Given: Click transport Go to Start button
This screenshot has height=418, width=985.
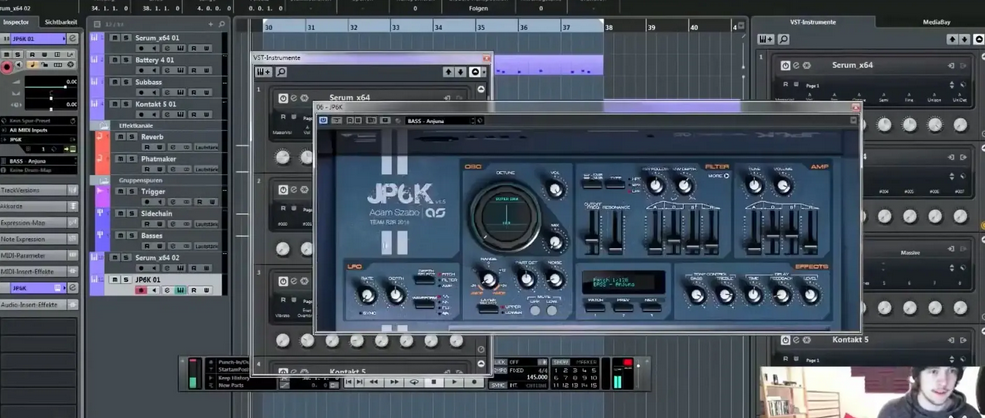Looking at the screenshot, I should pos(349,382).
